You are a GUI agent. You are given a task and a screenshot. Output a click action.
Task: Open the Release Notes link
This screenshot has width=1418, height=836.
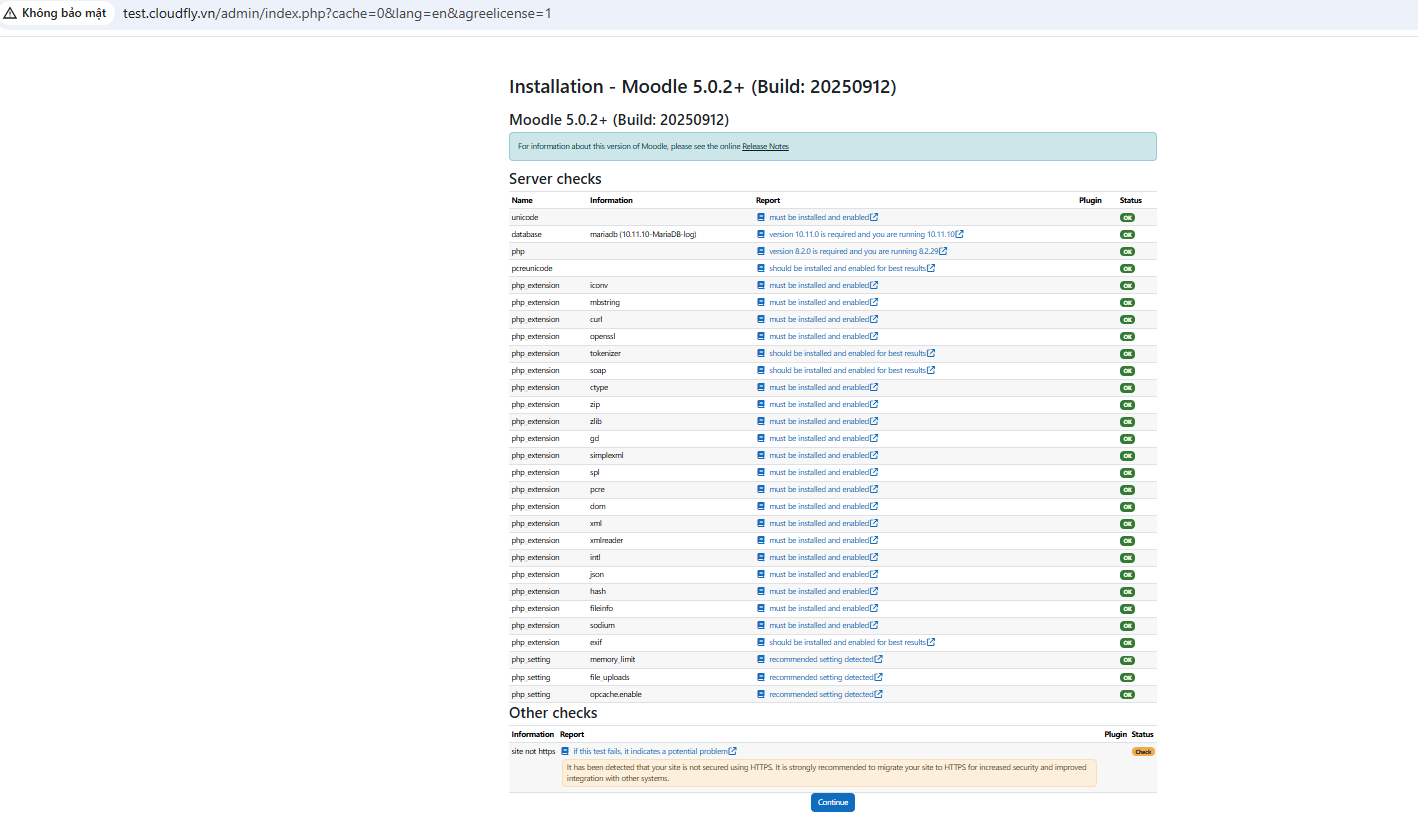(x=765, y=147)
